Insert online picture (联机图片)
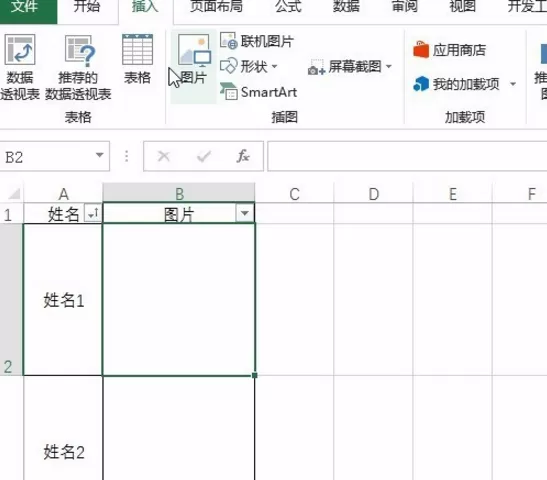Viewport: 547px width, 480px height. (x=257, y=41)
